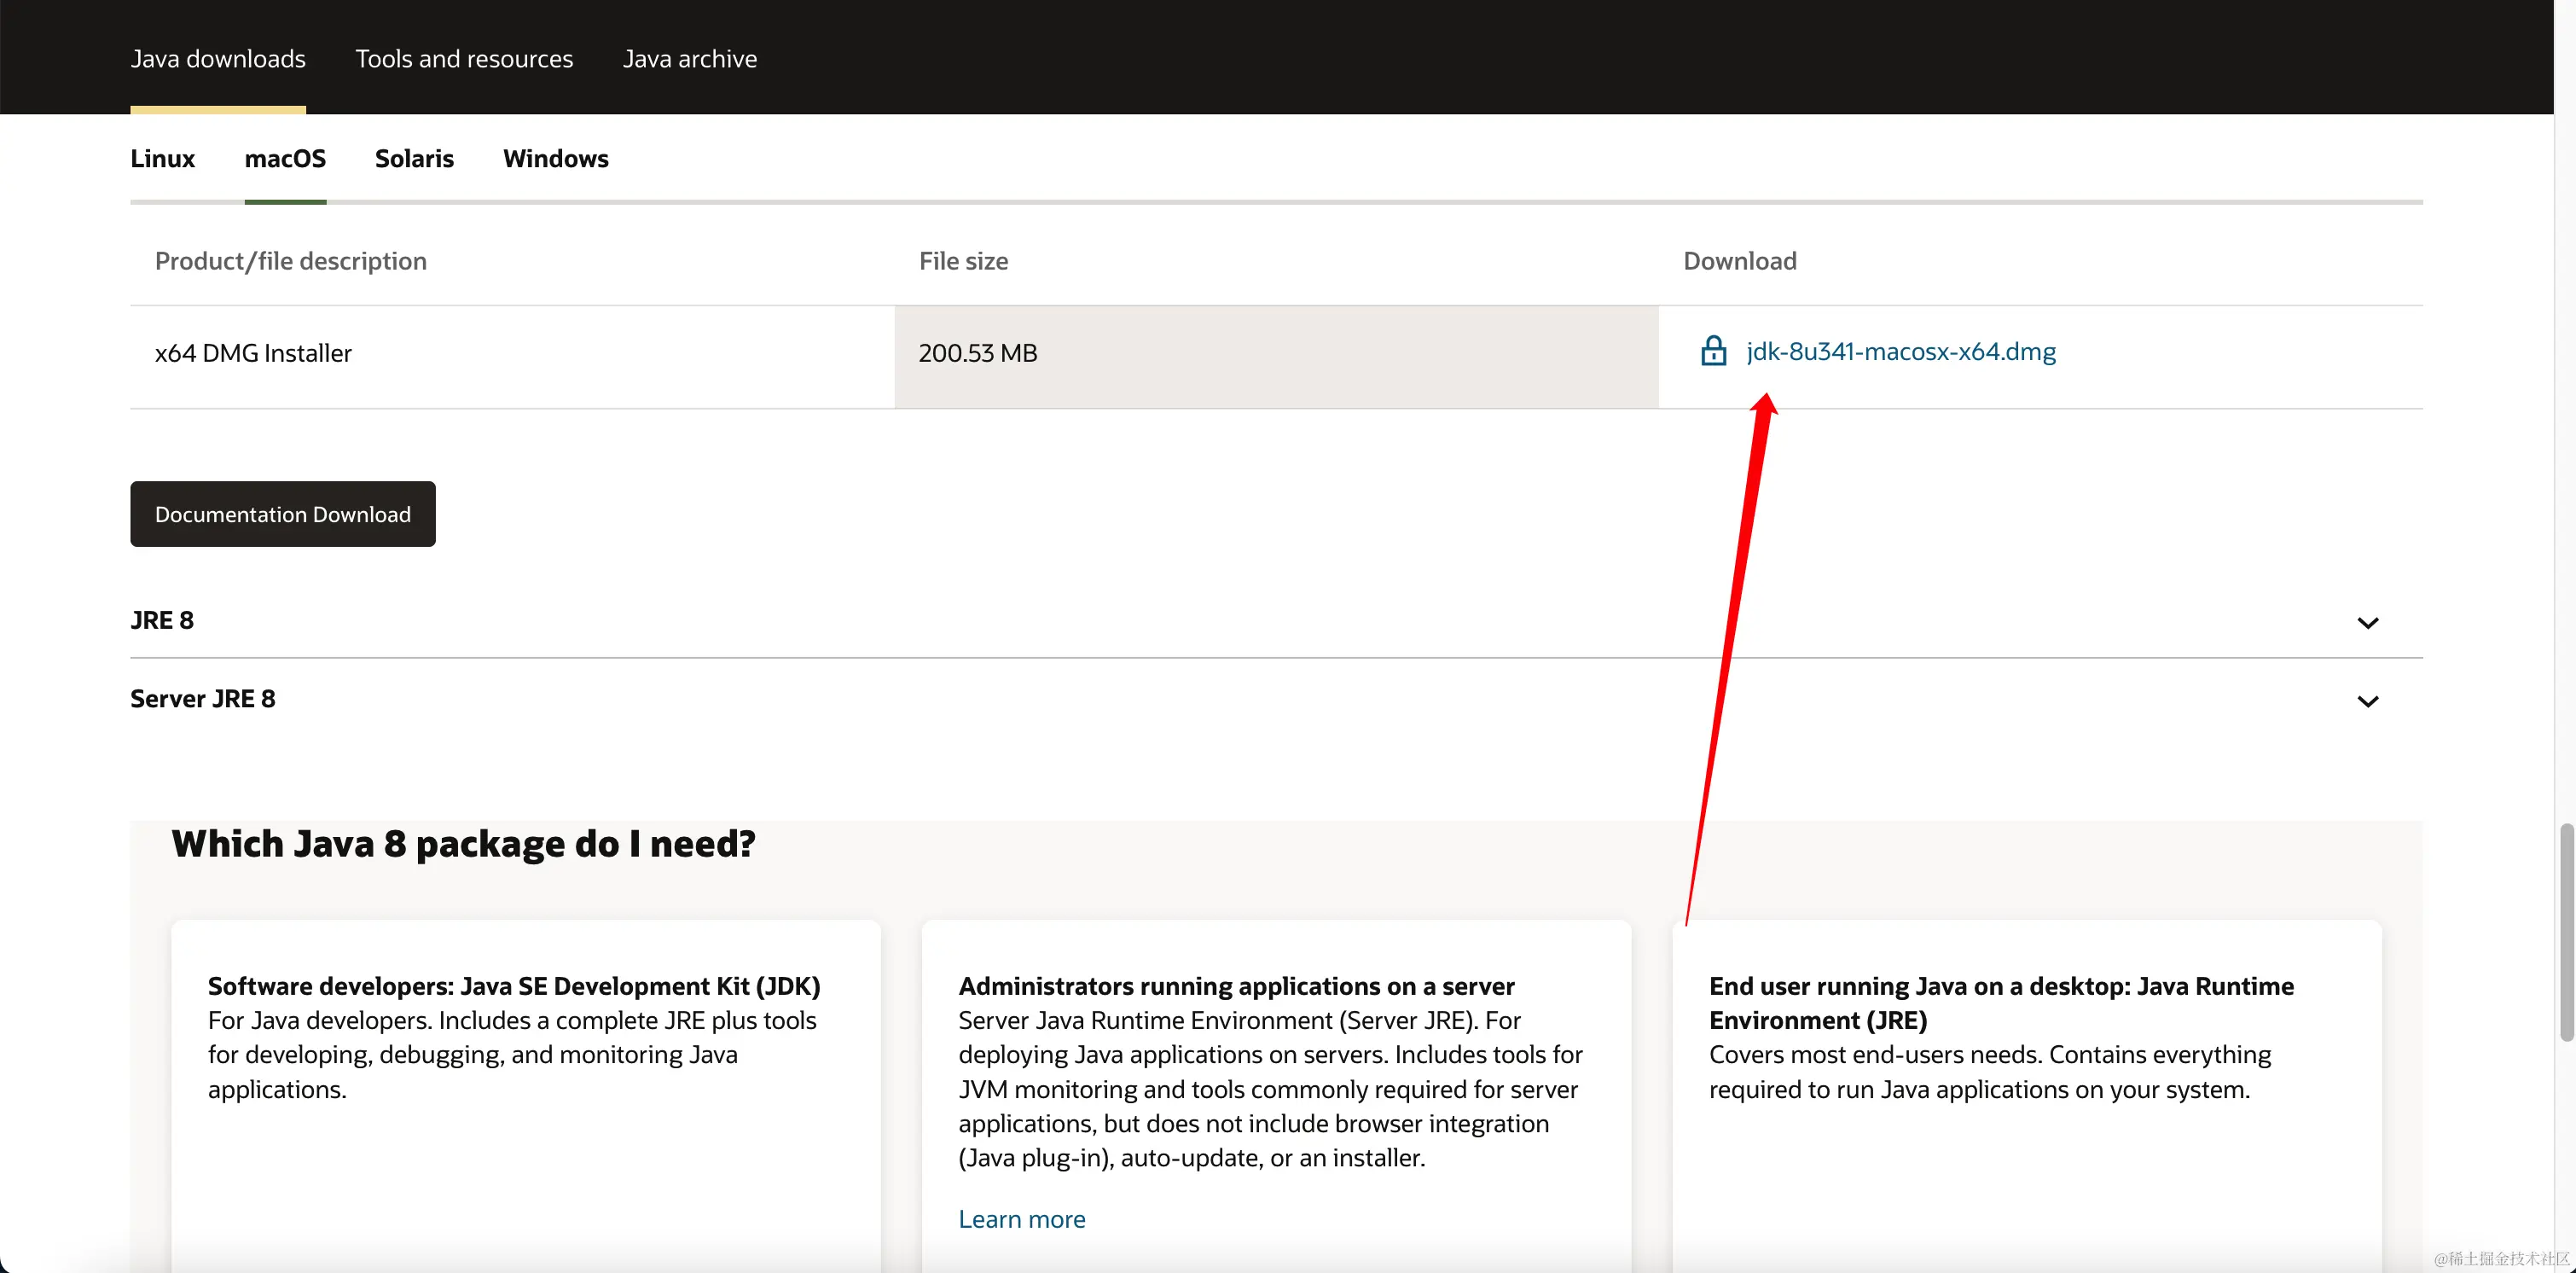Click the JRE 8 accordion heading
2576x1273 pixels.
(x=162, y=621)
